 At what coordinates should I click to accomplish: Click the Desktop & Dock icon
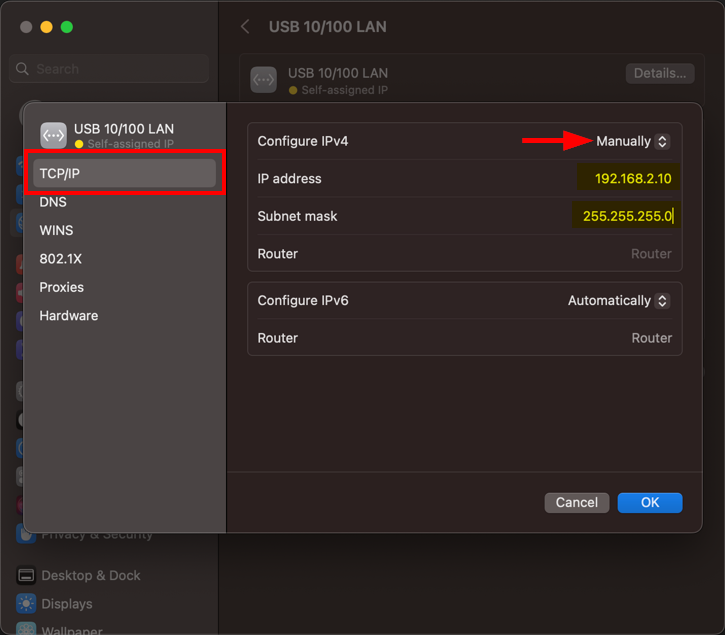pyautogui.click(x=26, y=575)
